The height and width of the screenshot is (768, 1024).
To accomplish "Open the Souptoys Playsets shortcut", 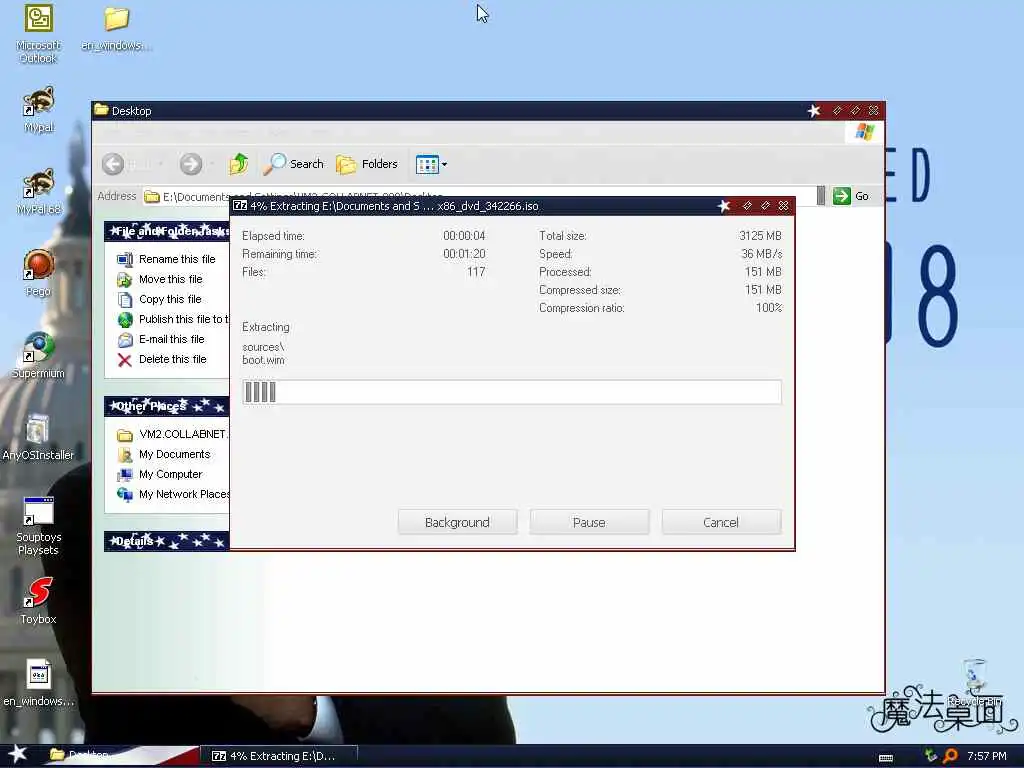I will click(x=38, y=526).
